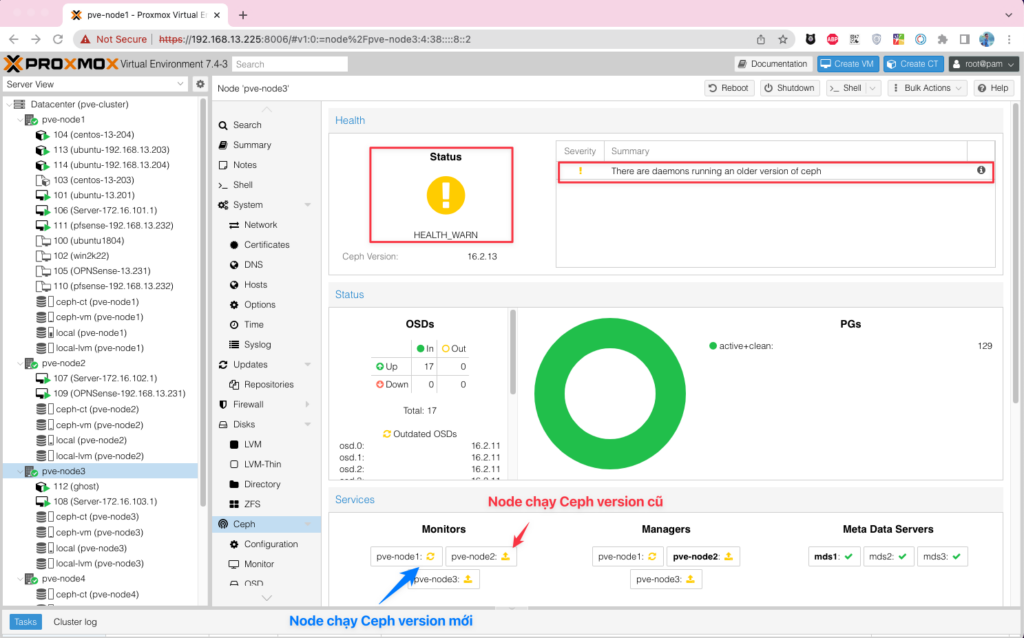This screenshot has width=1024, height=638.
Task: Click monitor pve-node2 upgrade icon
Action: pyautogui.click(x=505, y=556)
